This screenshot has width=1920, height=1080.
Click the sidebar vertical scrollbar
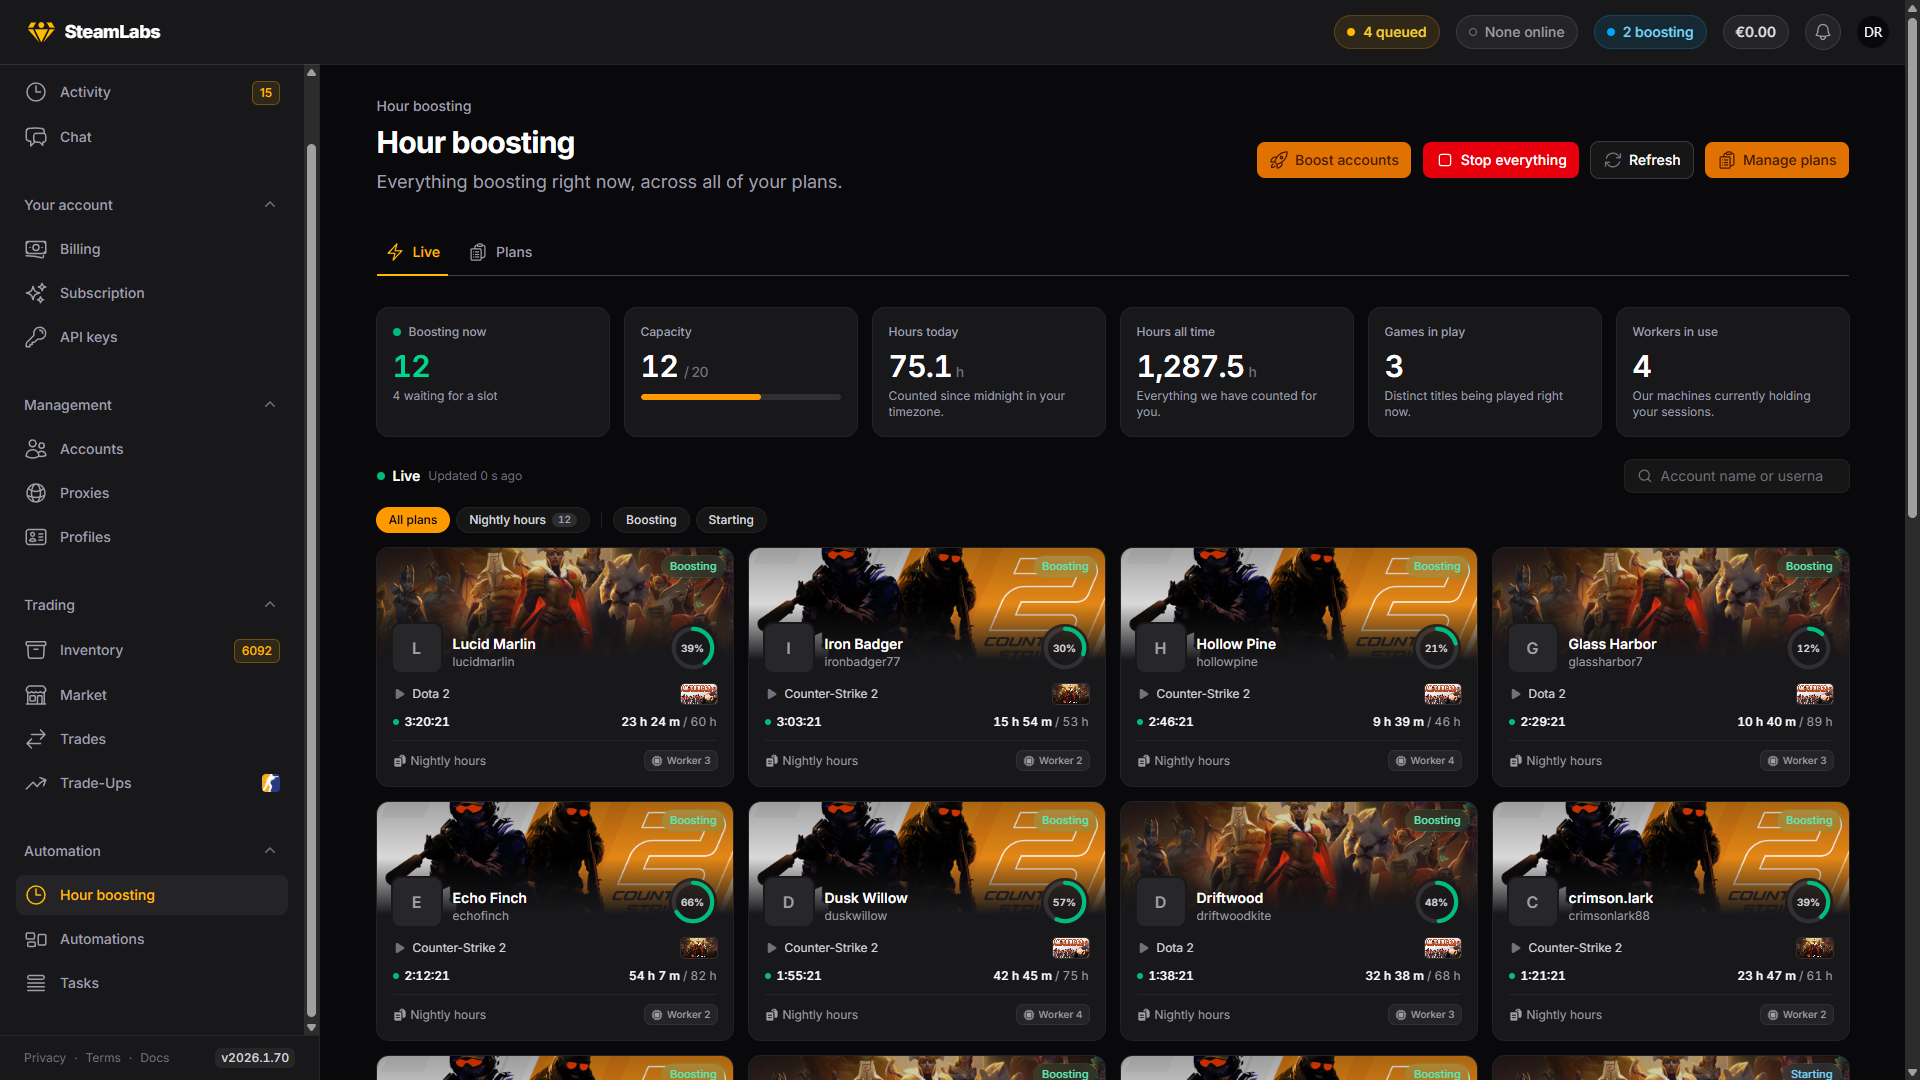click(311, 580)
